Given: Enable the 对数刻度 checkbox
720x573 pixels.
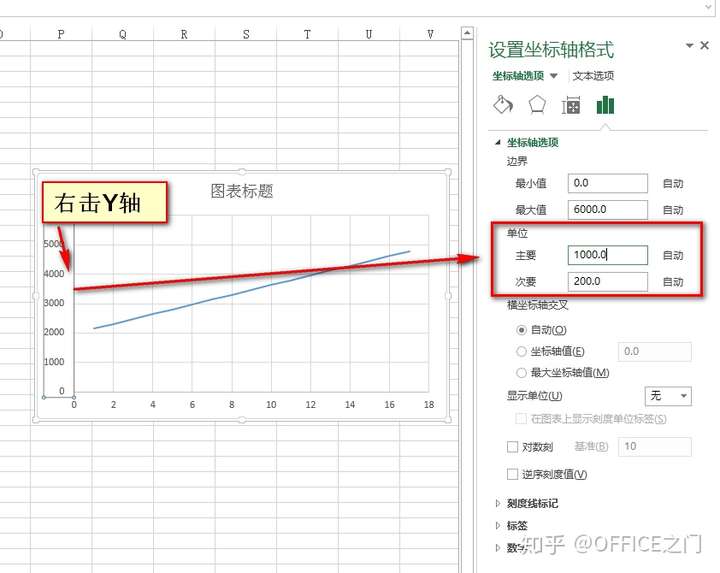Looking at the screenshot, I should coord(512,447).
